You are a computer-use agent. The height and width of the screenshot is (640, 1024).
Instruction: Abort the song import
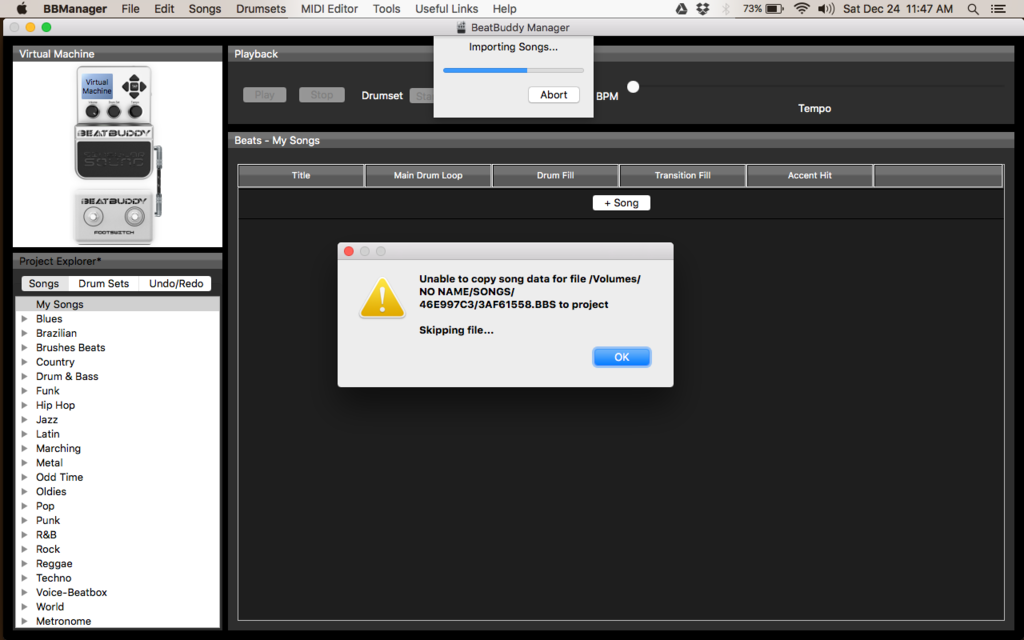point(554,95)
